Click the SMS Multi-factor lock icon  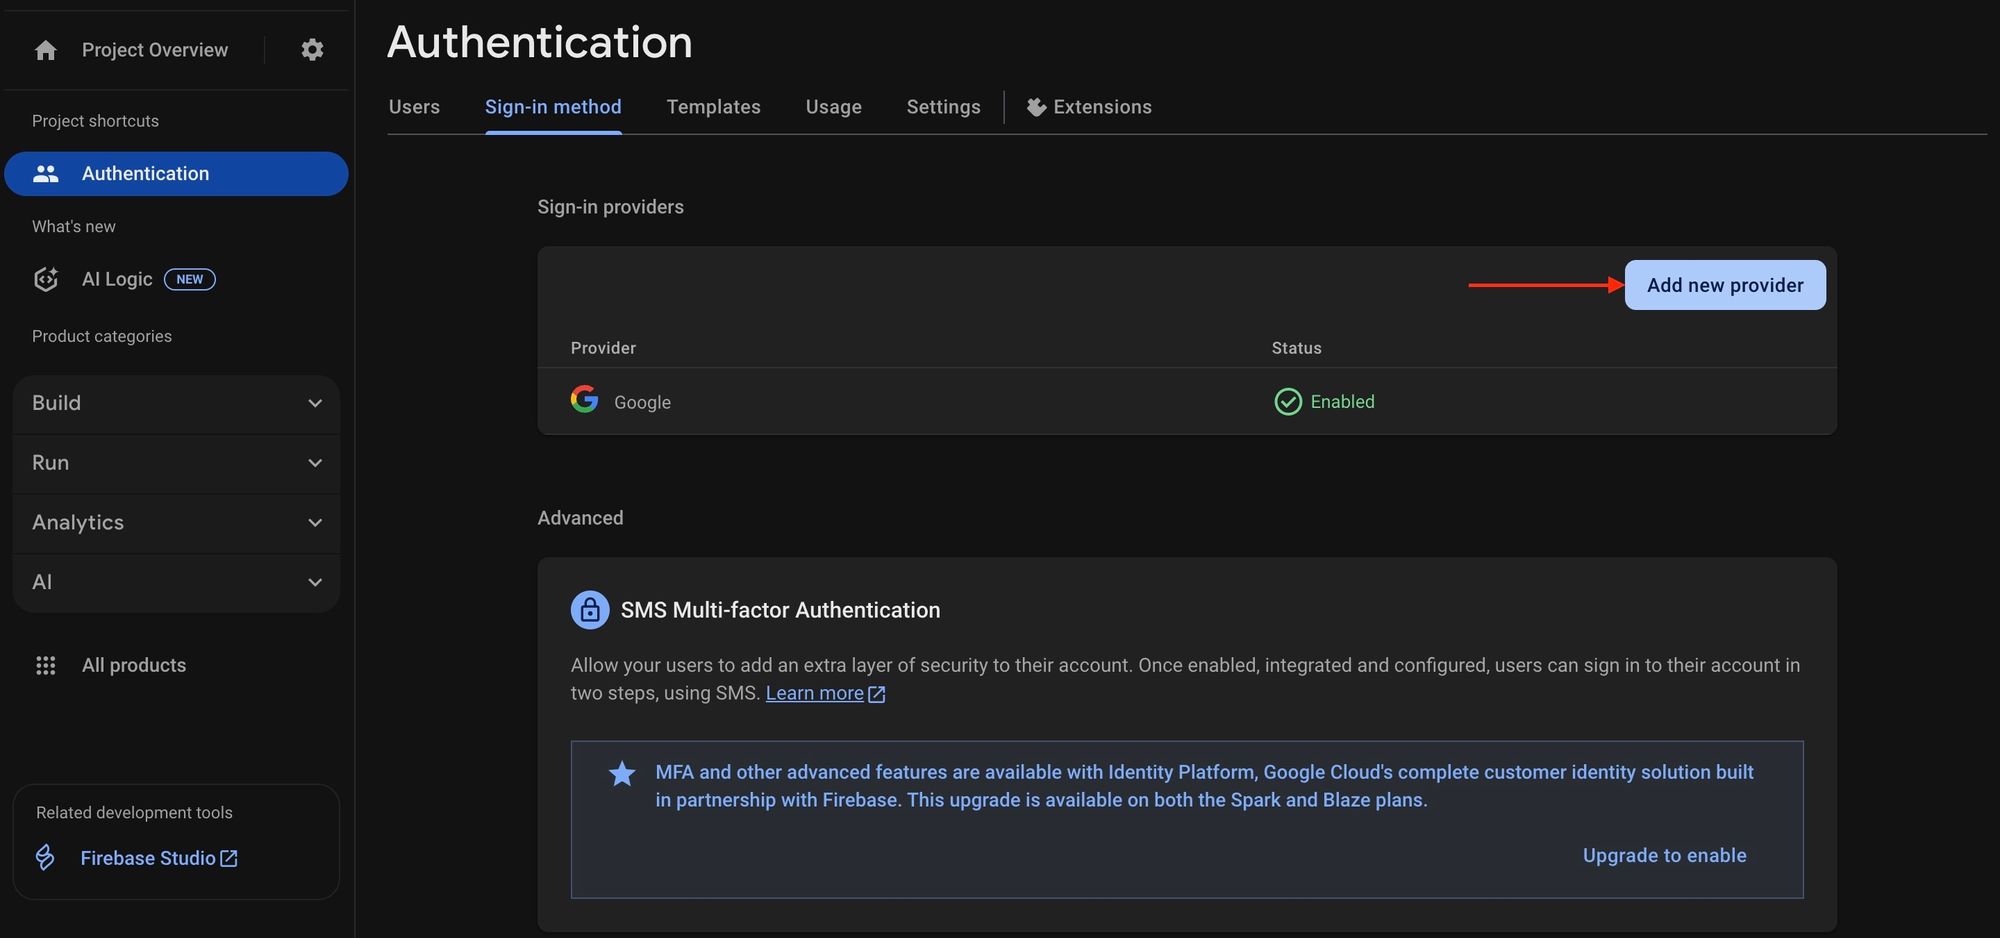pos(590,610)
